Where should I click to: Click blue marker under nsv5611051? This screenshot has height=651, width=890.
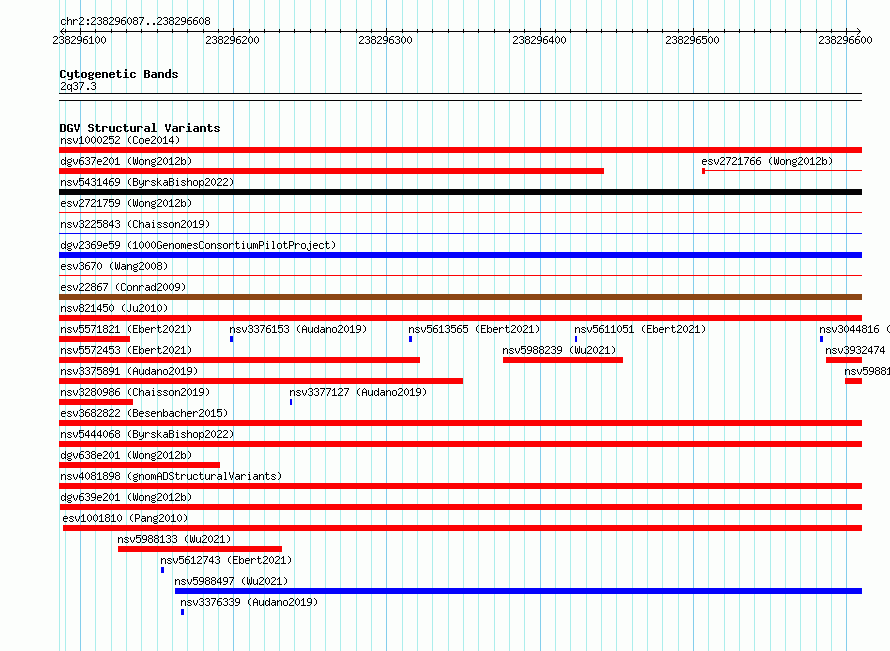click(576, 339)
